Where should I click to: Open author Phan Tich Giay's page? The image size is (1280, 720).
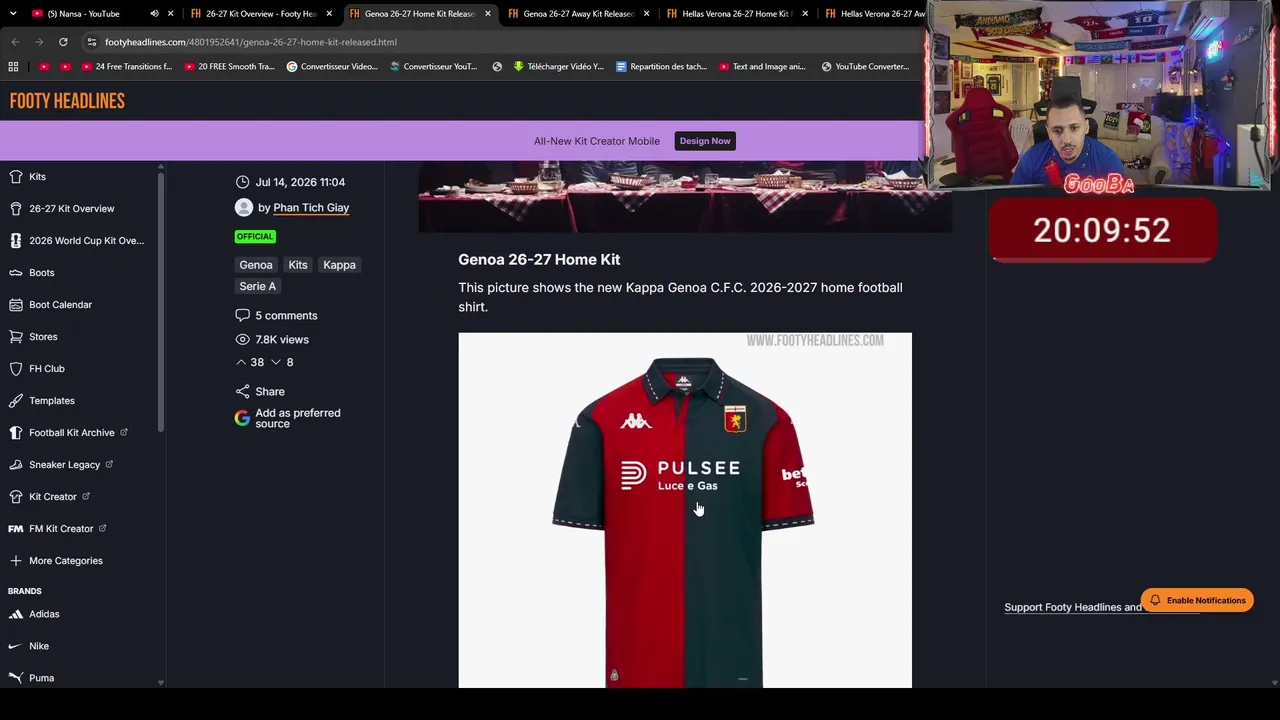click(311, 208)
